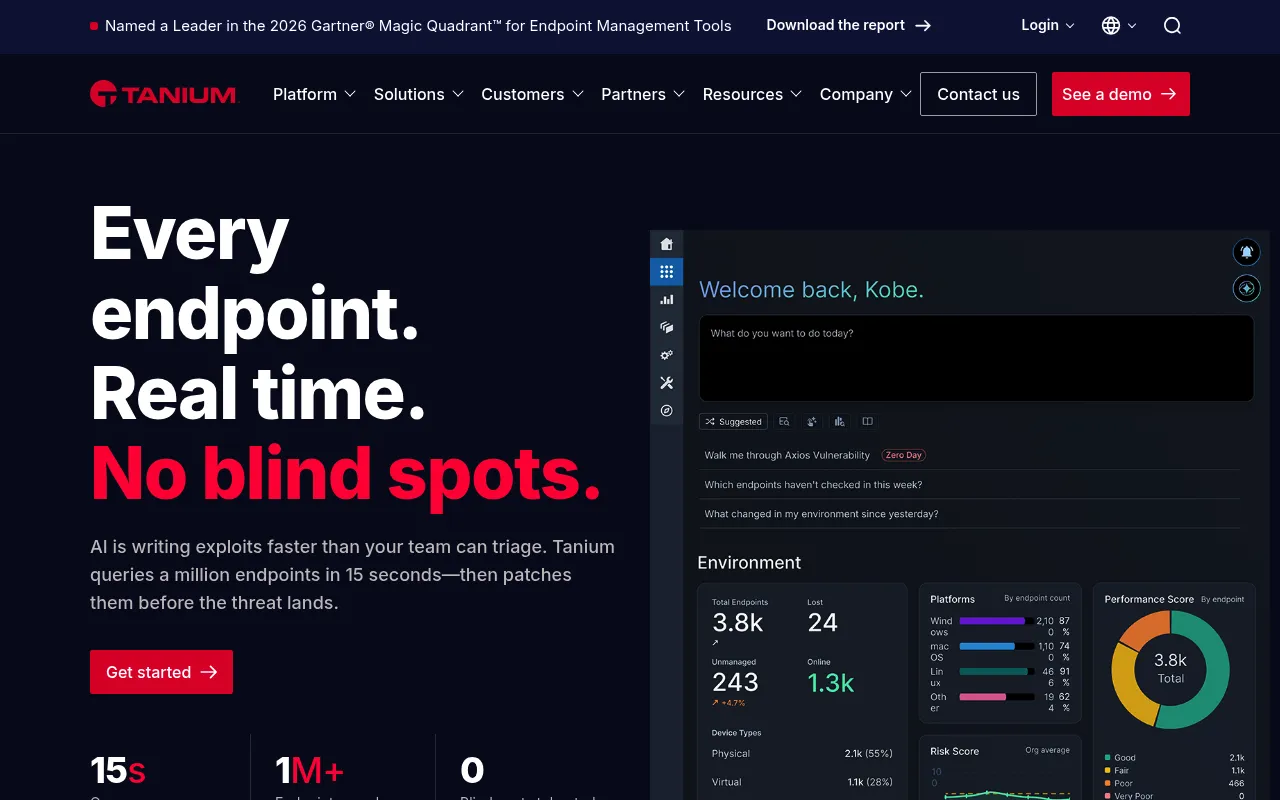
Task: Click the compass explore sidebar icon
Action: tap(667, 411)
